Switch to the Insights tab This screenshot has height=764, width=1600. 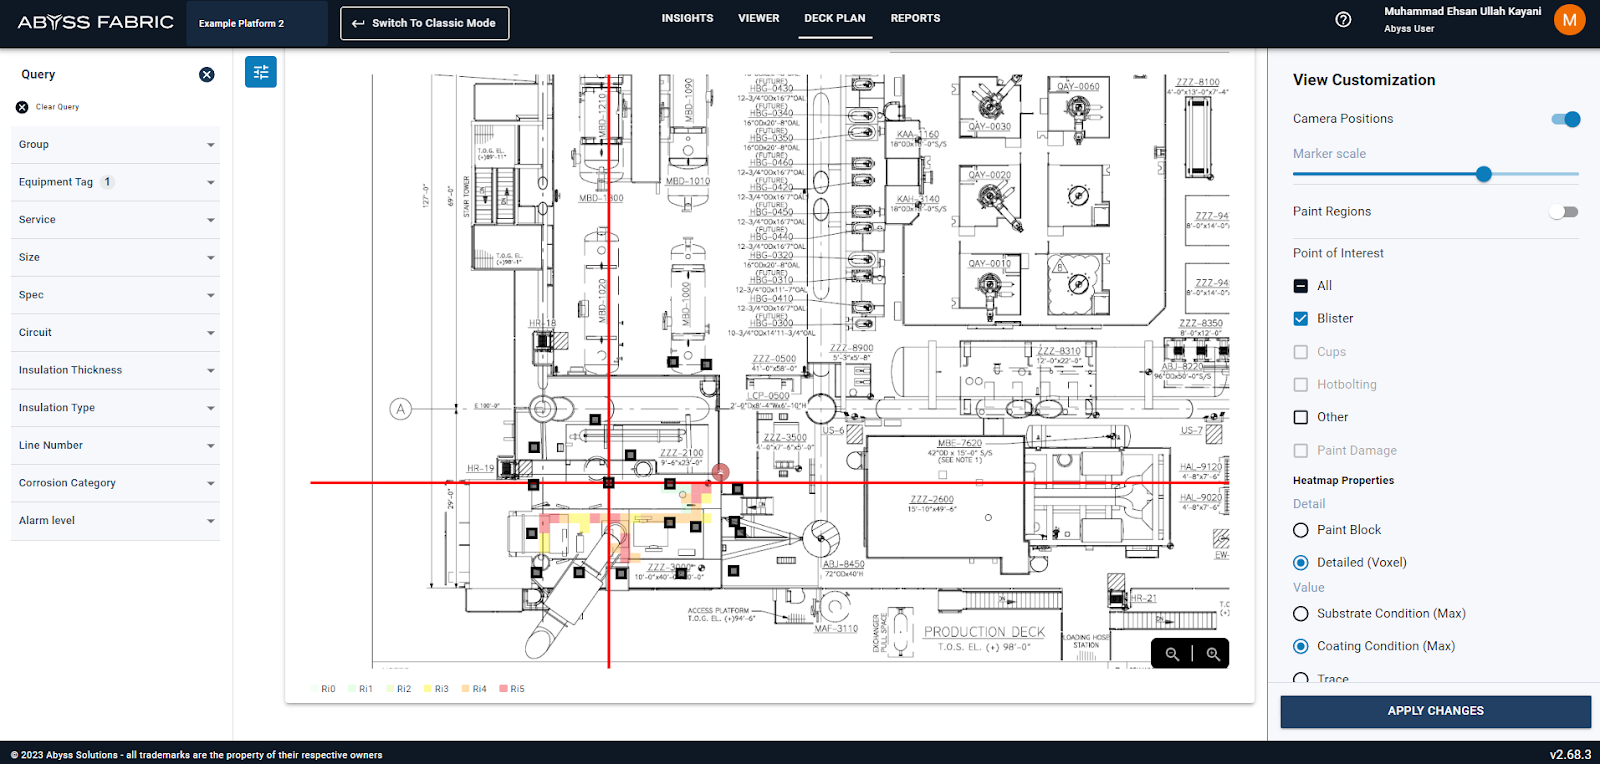[687, 19]
